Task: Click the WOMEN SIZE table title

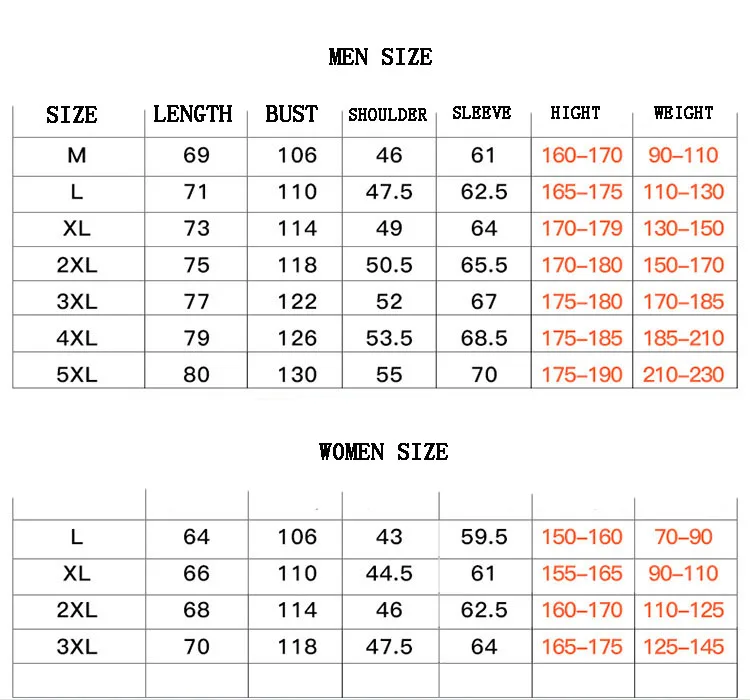Action: [x=383, y=452]
